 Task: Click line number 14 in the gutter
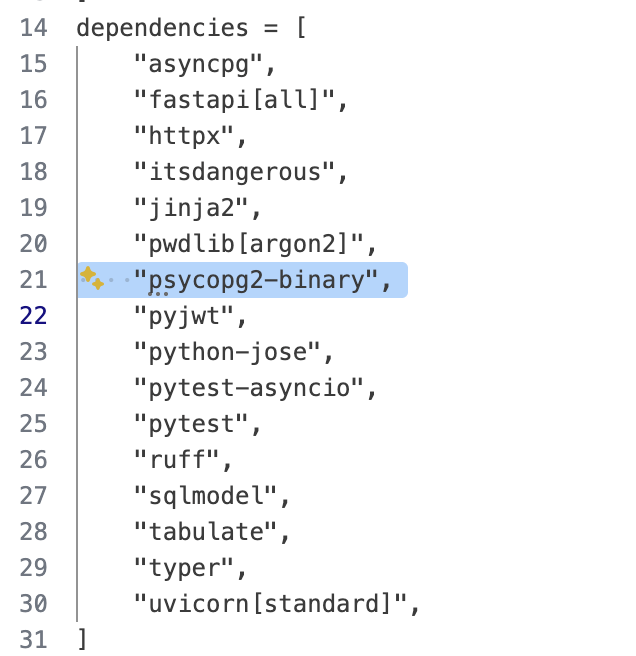click(33, 27)
